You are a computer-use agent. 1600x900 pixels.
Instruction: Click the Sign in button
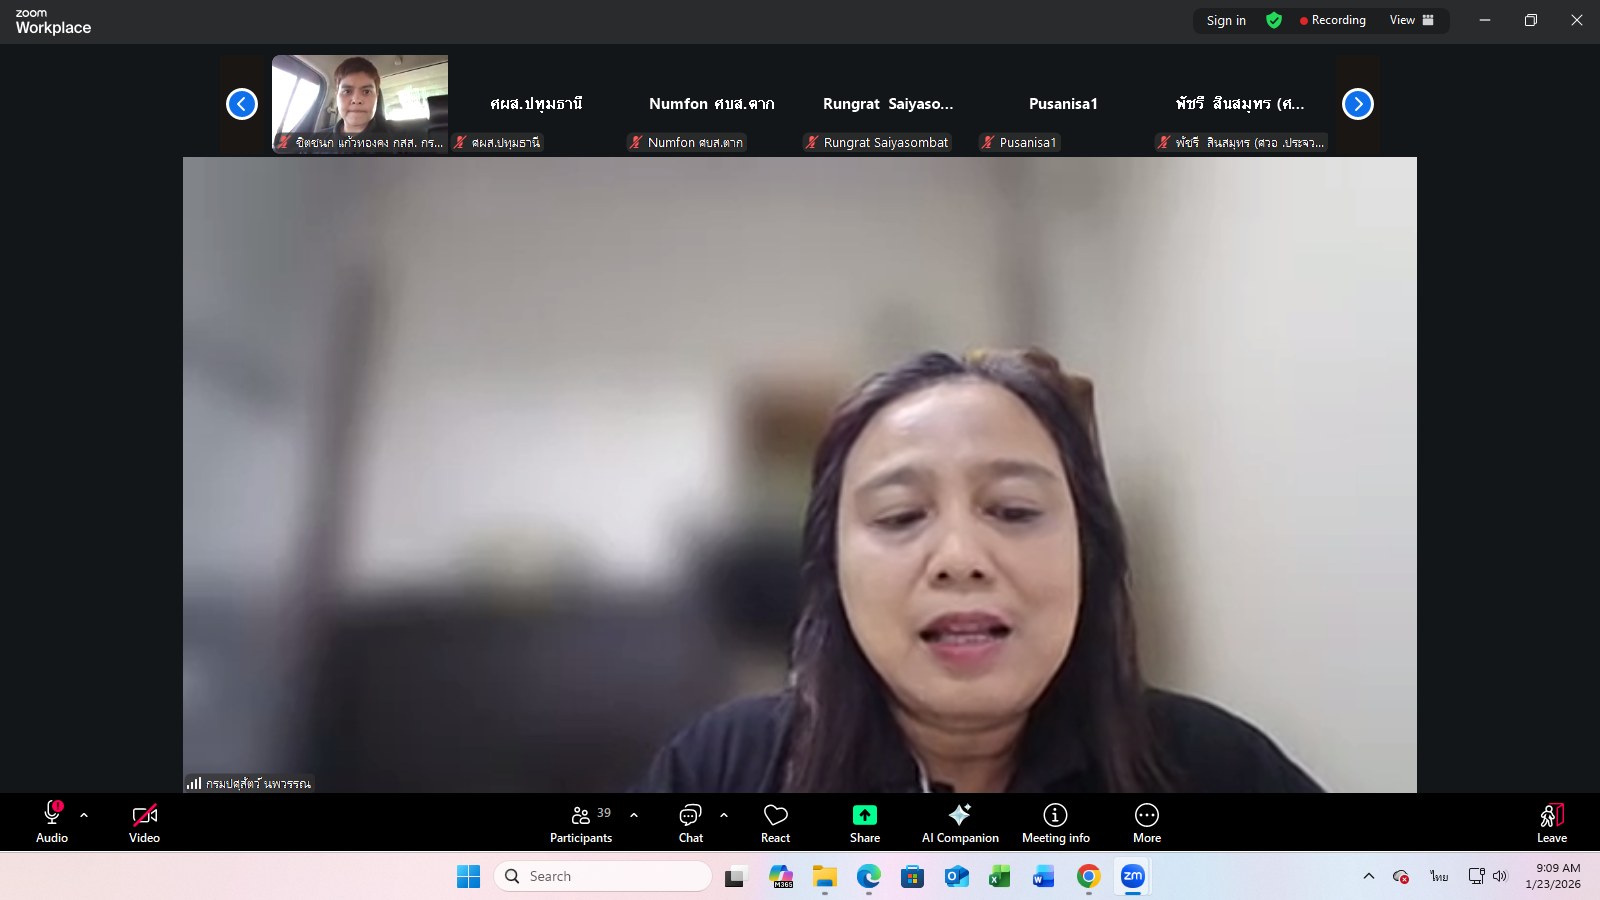tap(1226, 20)
